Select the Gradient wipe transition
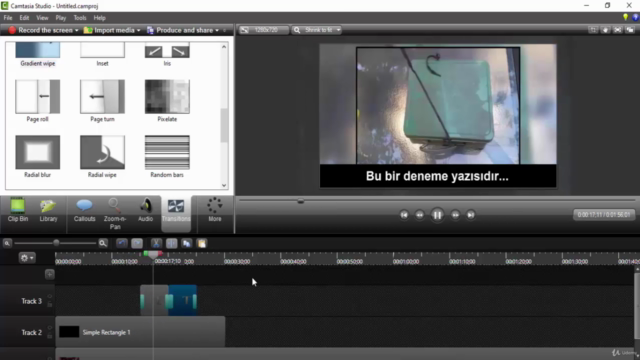Viewport: 640px width, 360px height. coord(38,54)
